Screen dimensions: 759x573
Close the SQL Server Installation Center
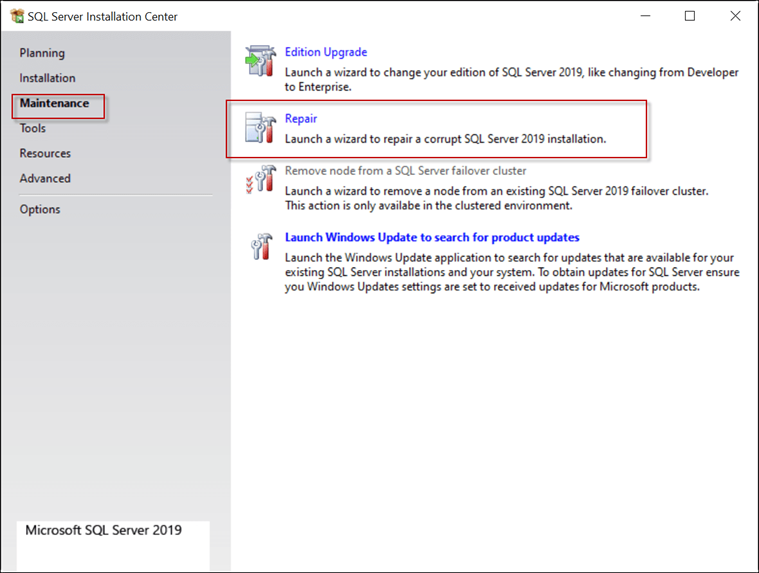pyautogui.click(x=735, y=16)
